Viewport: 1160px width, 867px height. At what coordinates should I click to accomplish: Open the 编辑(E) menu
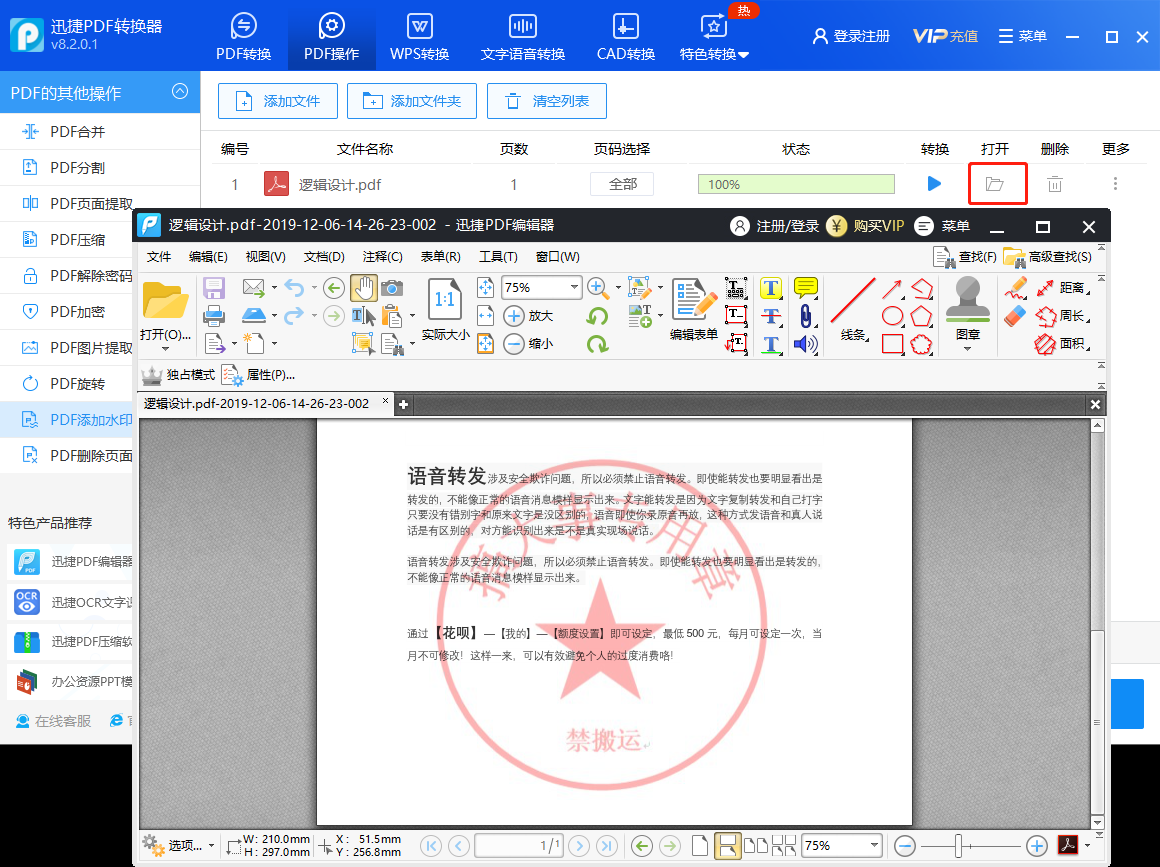coord(208,257)
